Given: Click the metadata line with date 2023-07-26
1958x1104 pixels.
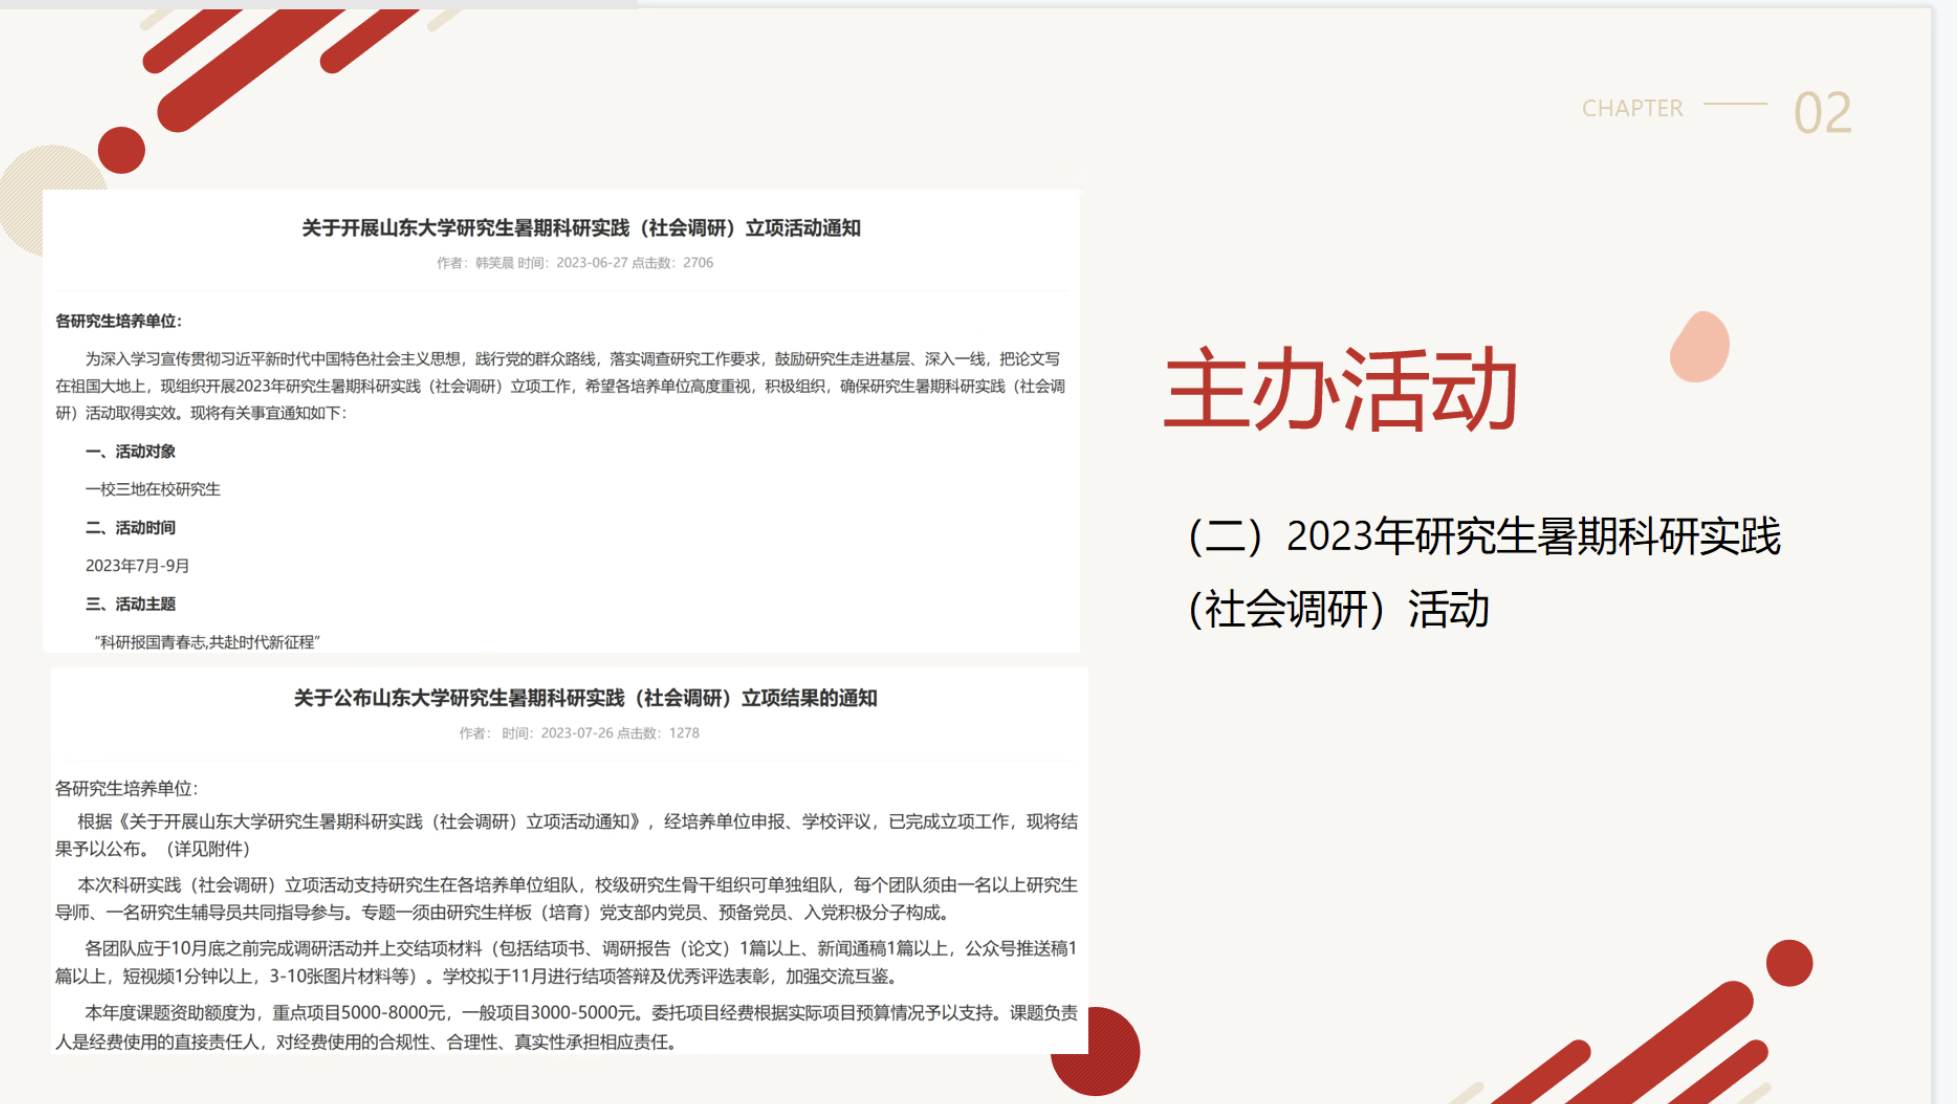Looking at the screenshot, I should (579, 733).
